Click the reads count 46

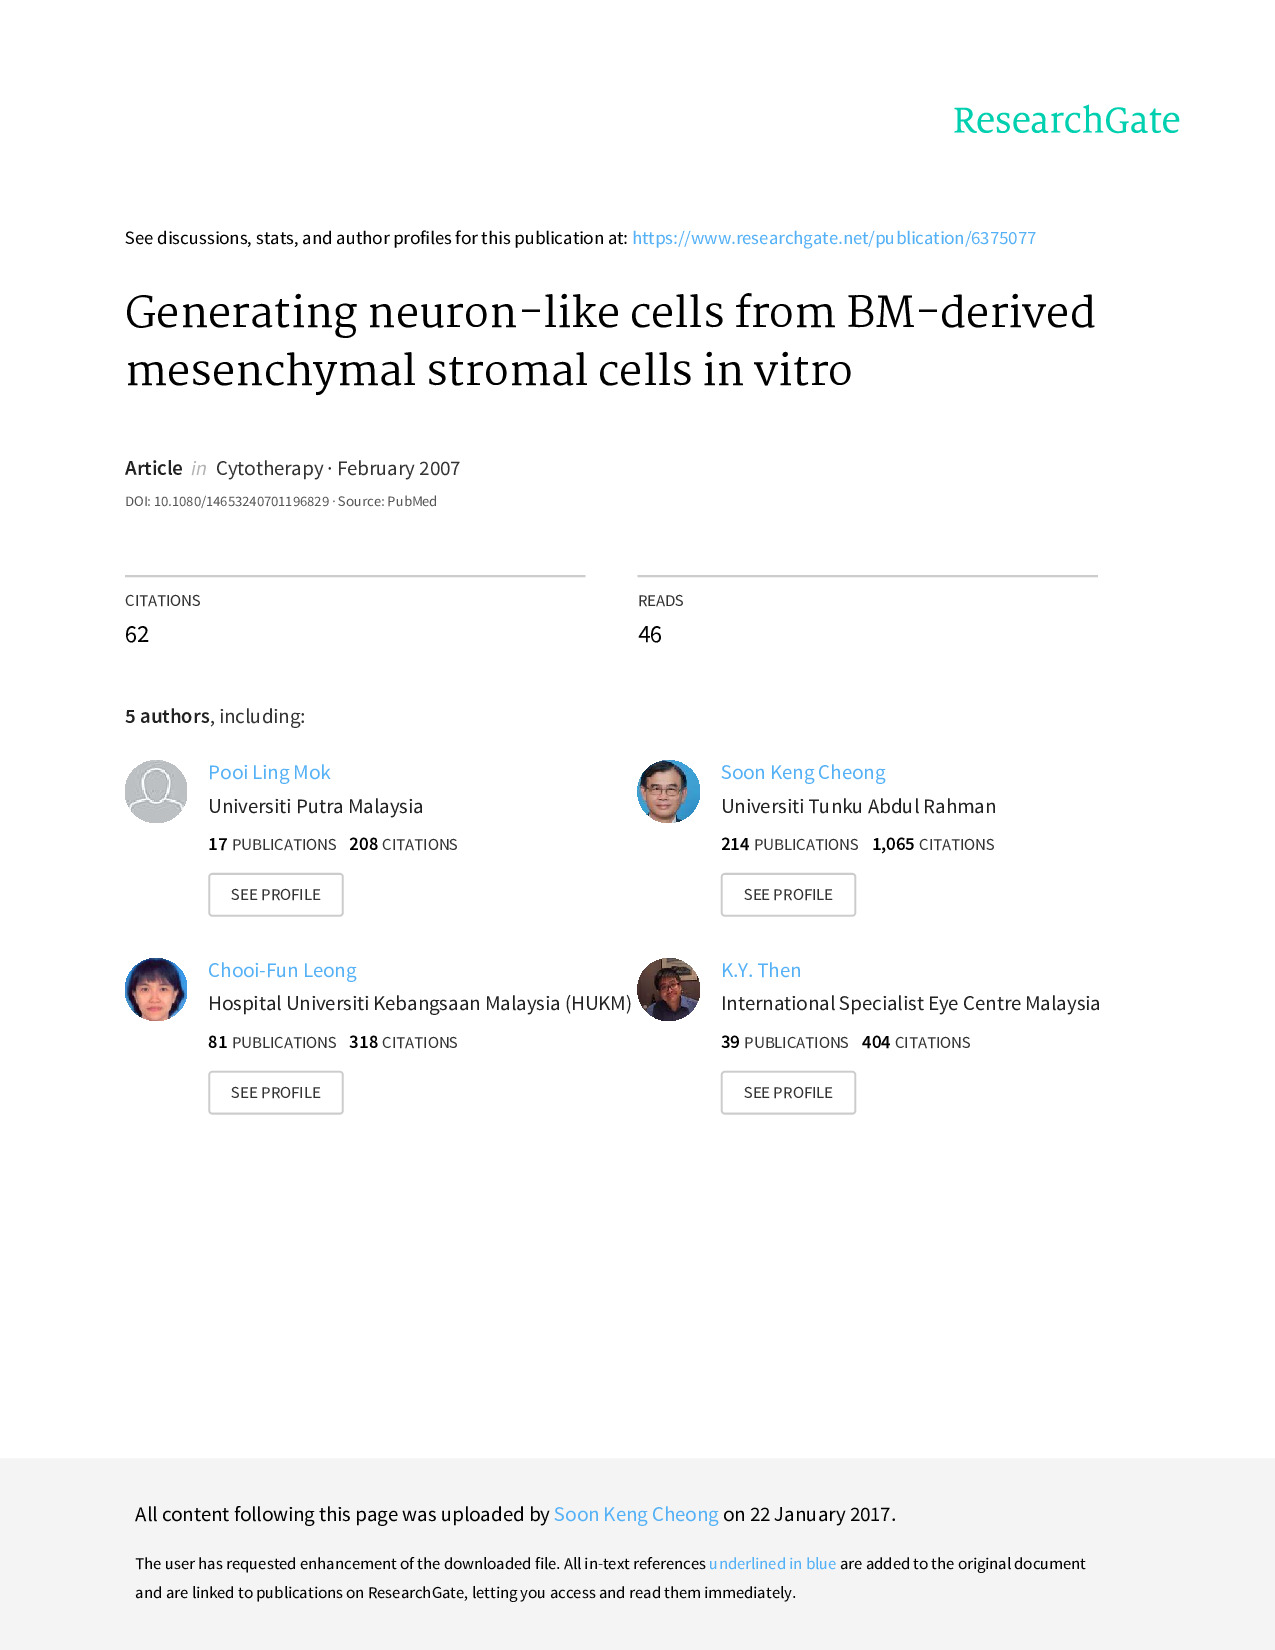pos(650,634)
